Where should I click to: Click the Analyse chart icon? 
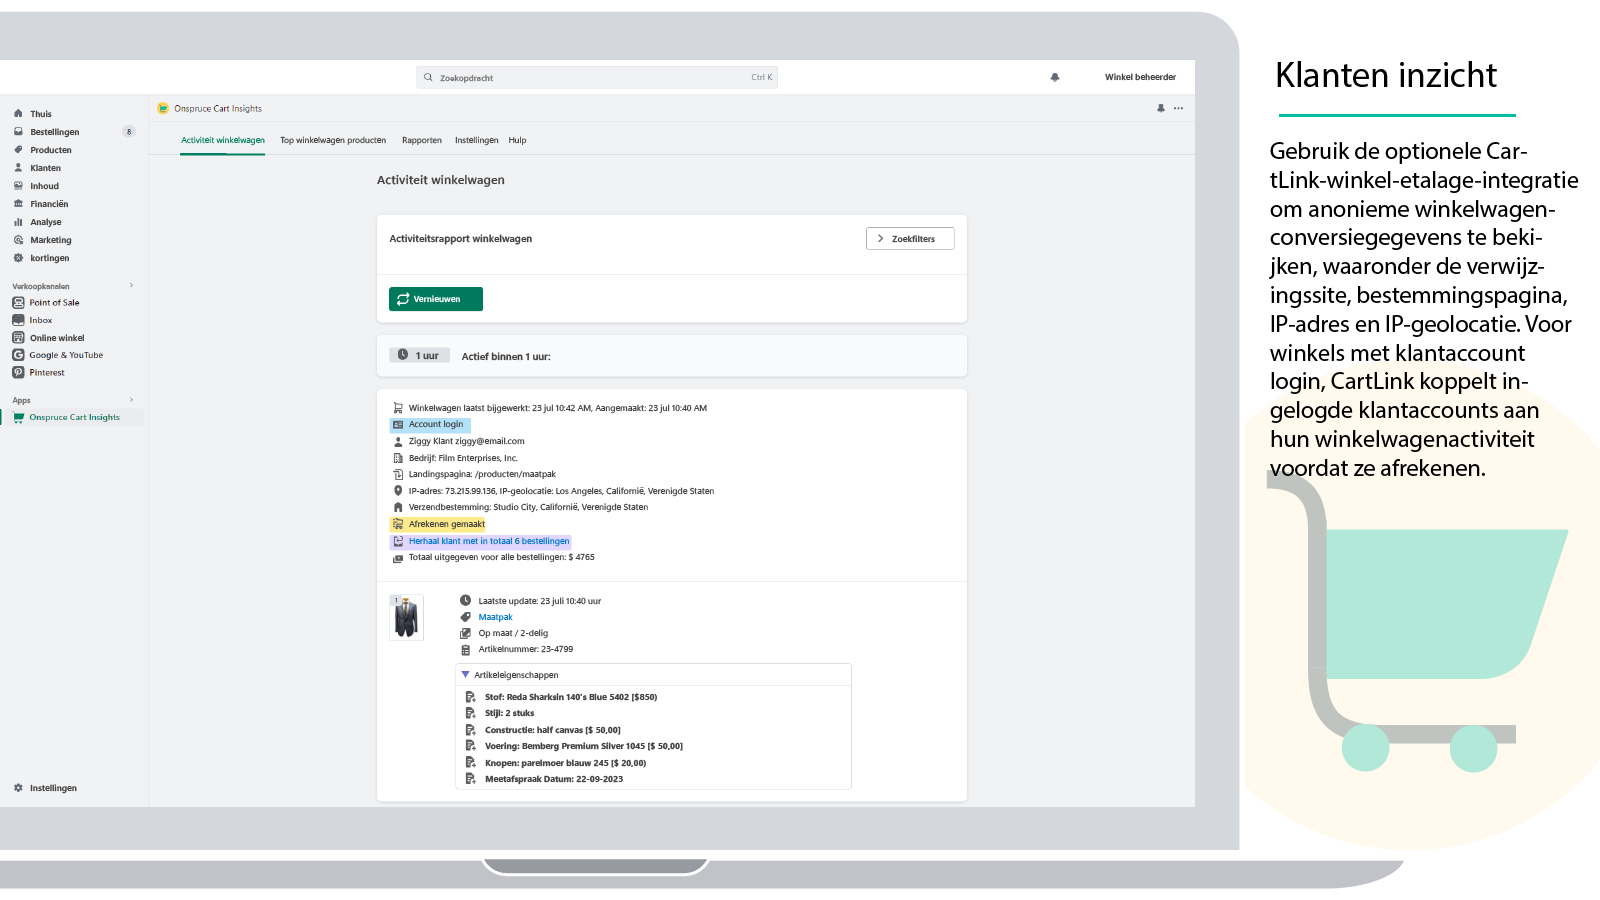18,222
